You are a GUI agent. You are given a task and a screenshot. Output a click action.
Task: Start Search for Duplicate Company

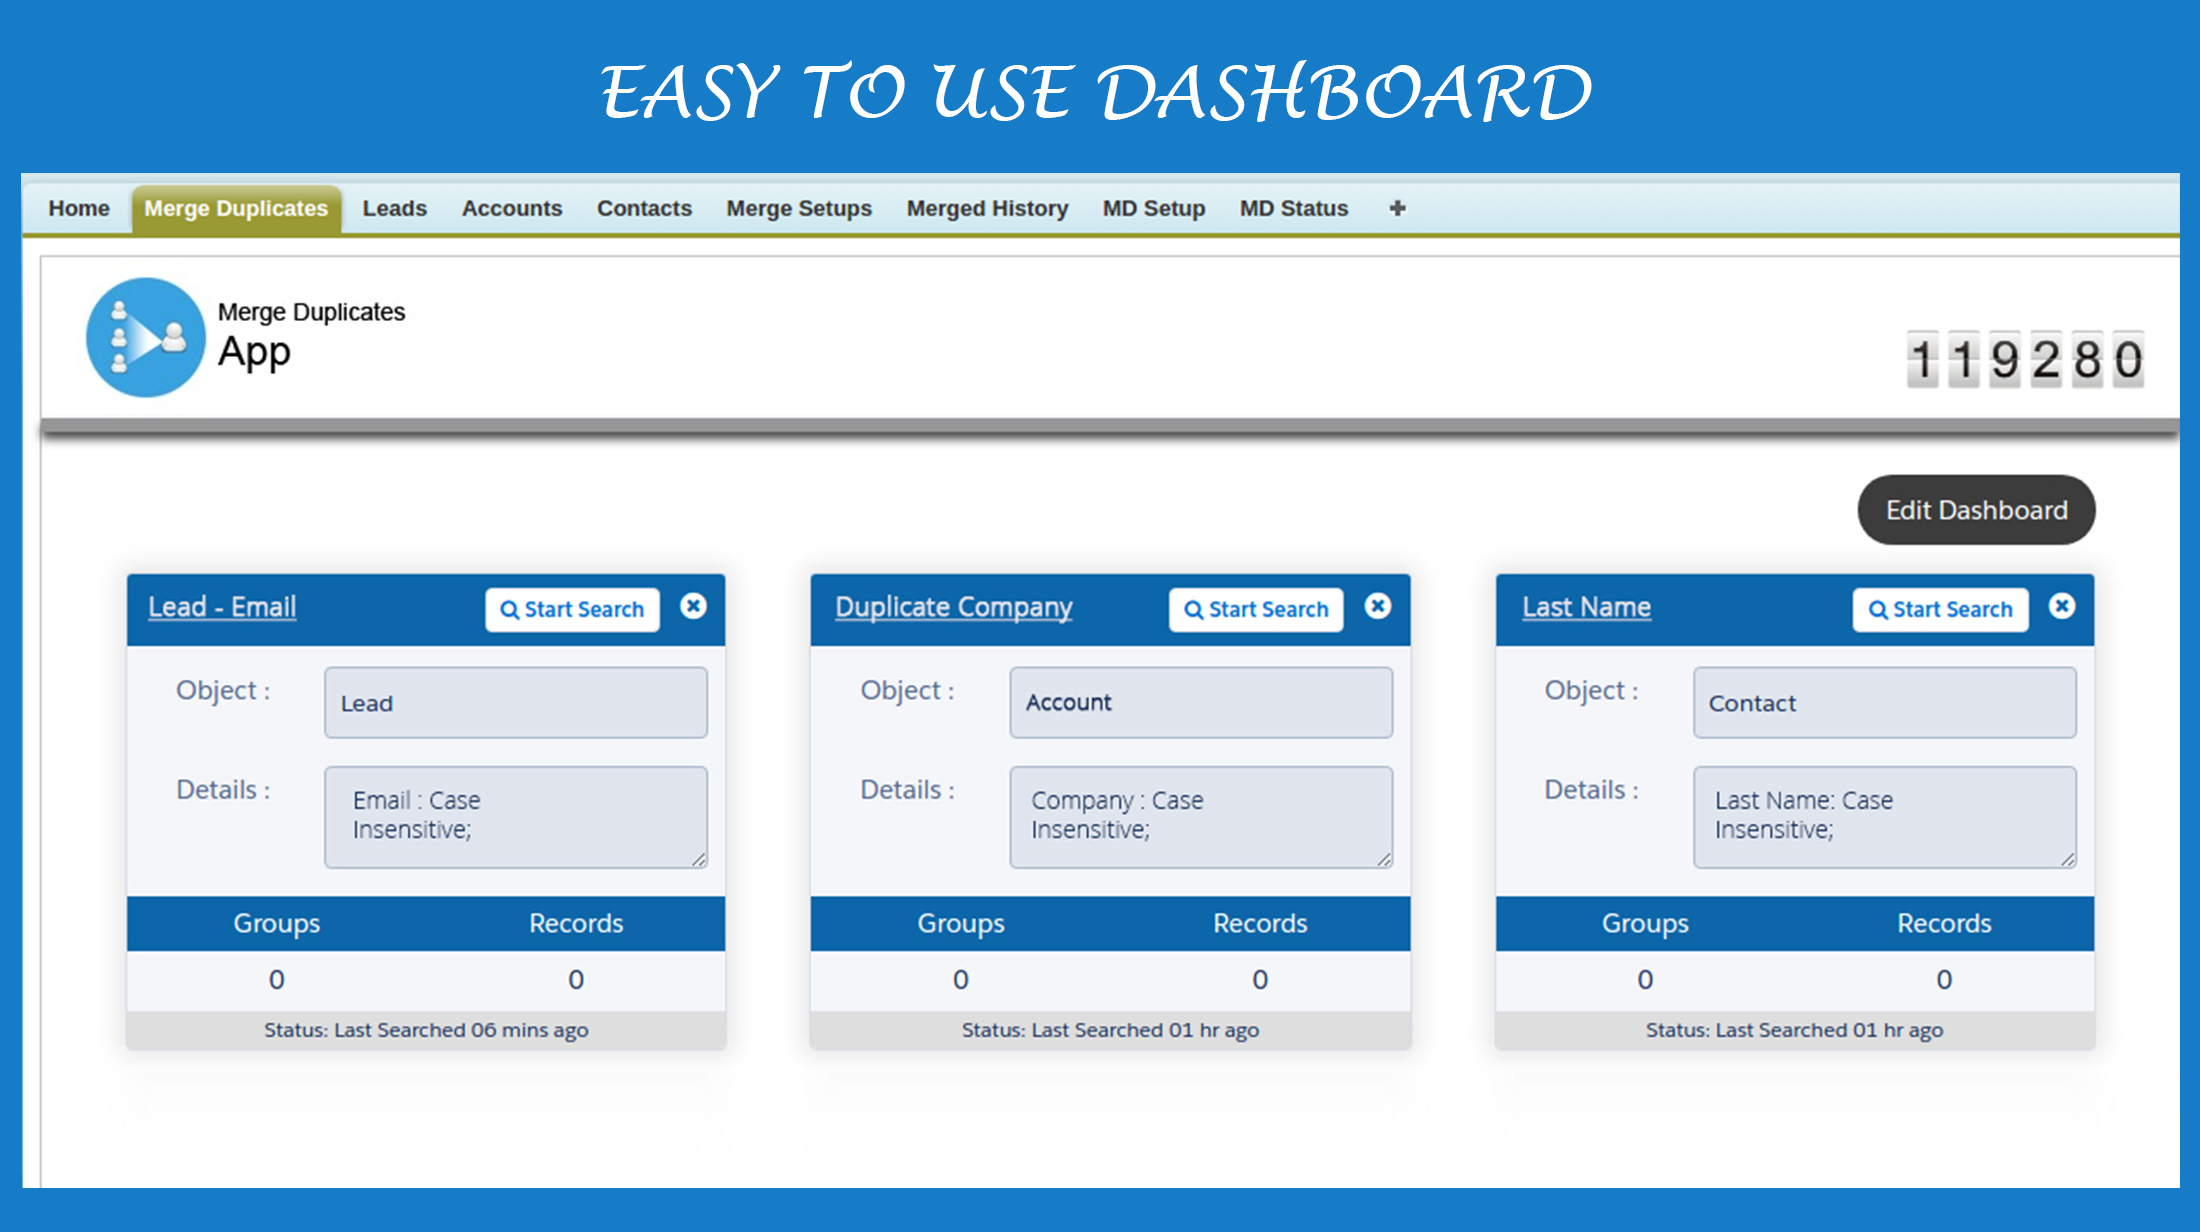(1256, 609)
